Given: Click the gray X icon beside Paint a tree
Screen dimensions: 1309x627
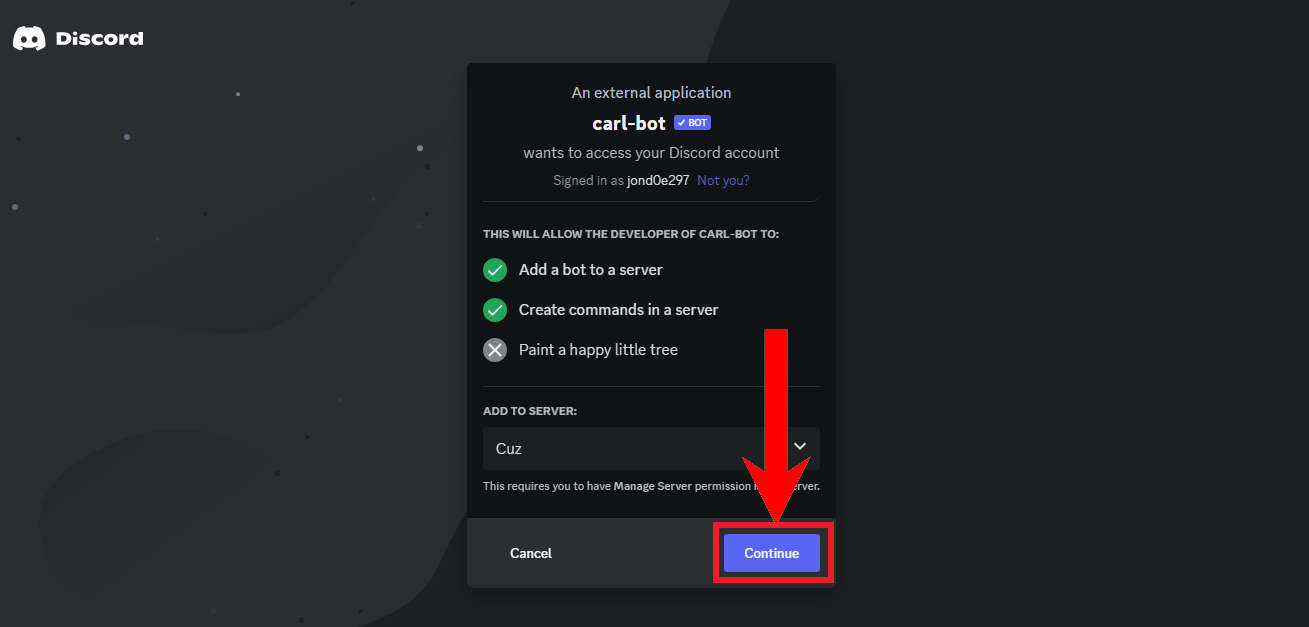Looking at the screenshot, I should click(x=495, y=350).
